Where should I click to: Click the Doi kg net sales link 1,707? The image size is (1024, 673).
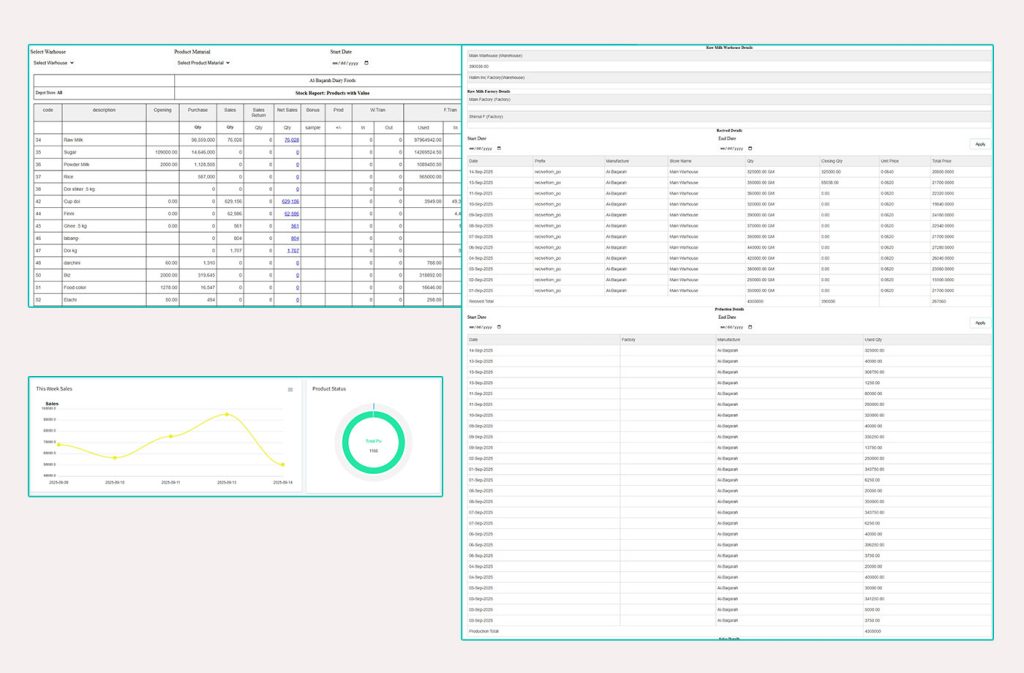click(x=293, y=250)
